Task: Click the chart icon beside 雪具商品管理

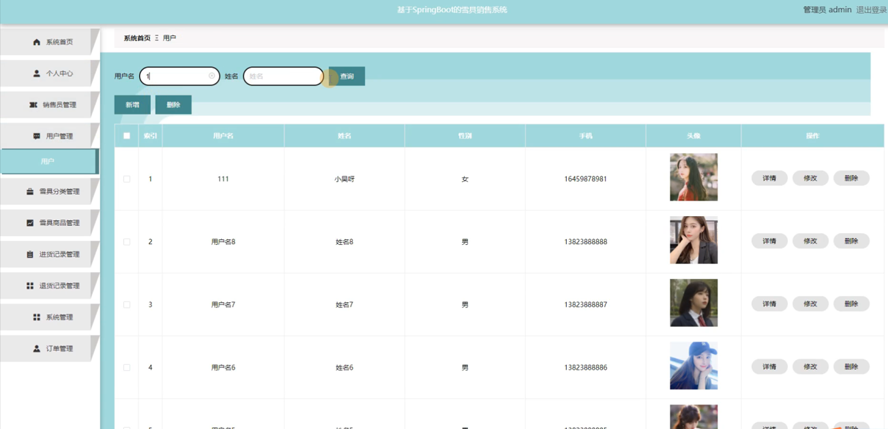Action: [30, 223]
